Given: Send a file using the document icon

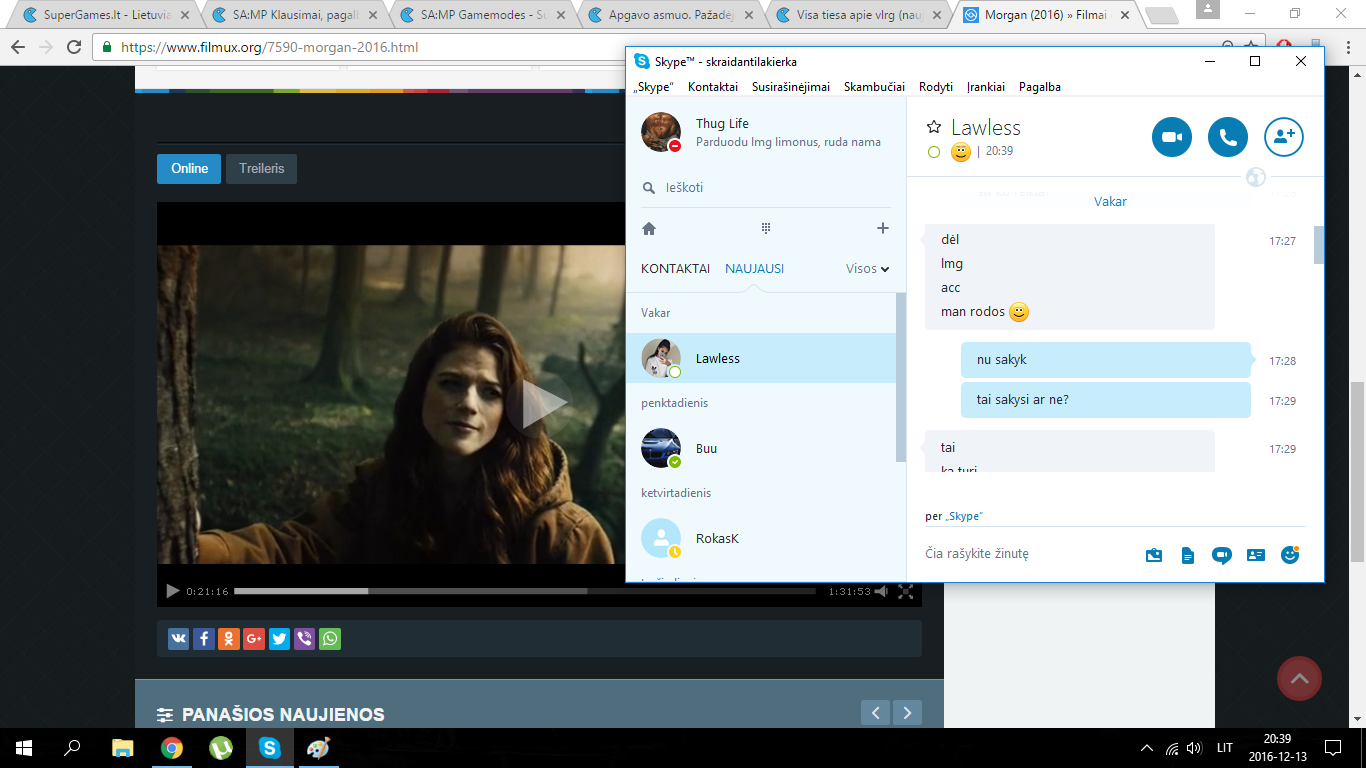Looking at the screenshot, I should (x=1188, y=555).
